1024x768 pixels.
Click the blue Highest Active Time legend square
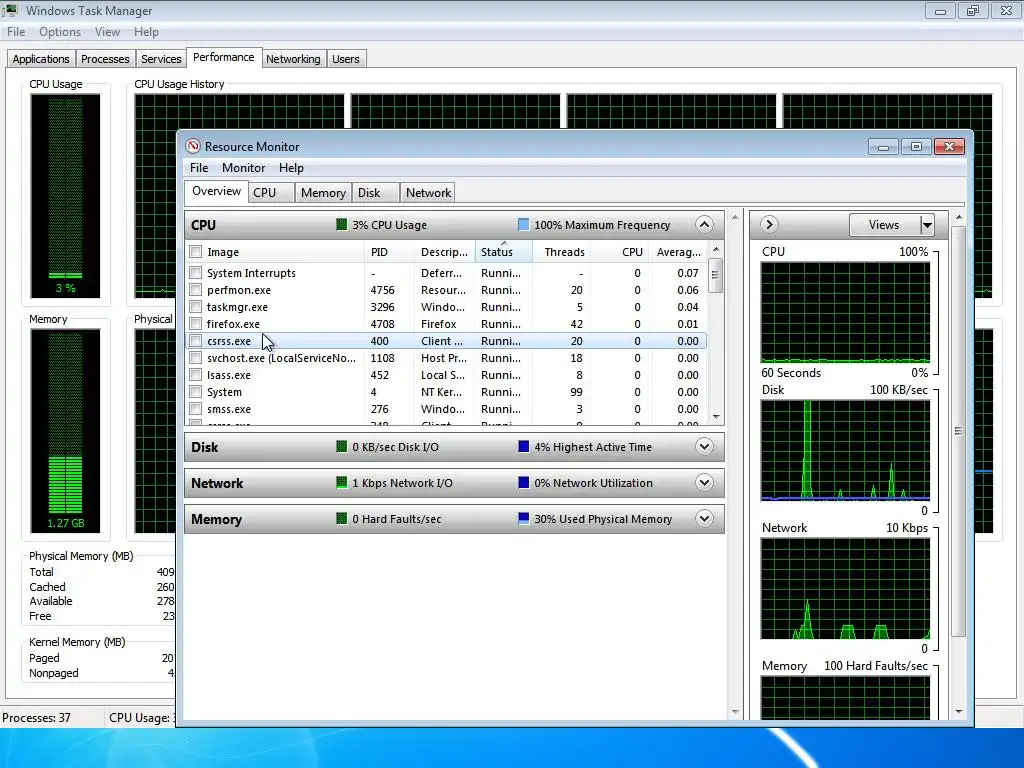pos(523,447)
